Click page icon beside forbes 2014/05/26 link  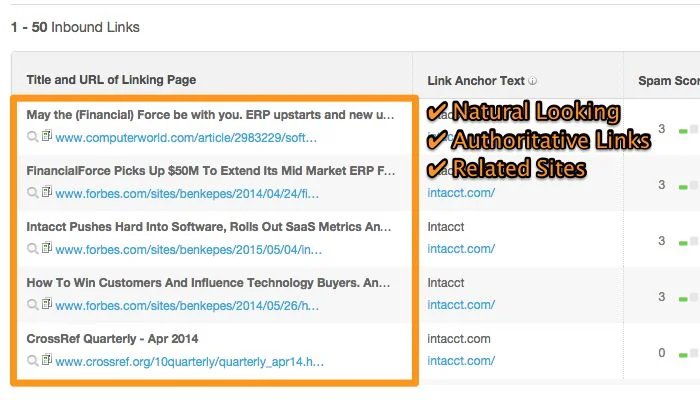point(47,304)
